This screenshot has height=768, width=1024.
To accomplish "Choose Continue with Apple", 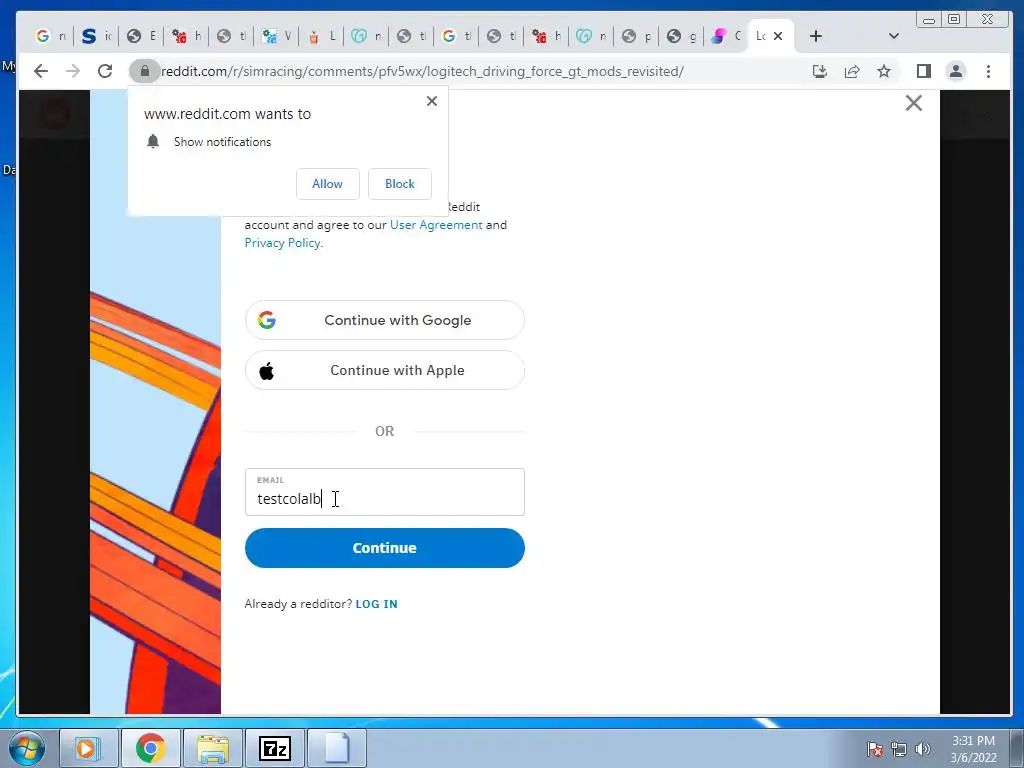I will click(x=385, y=370).
